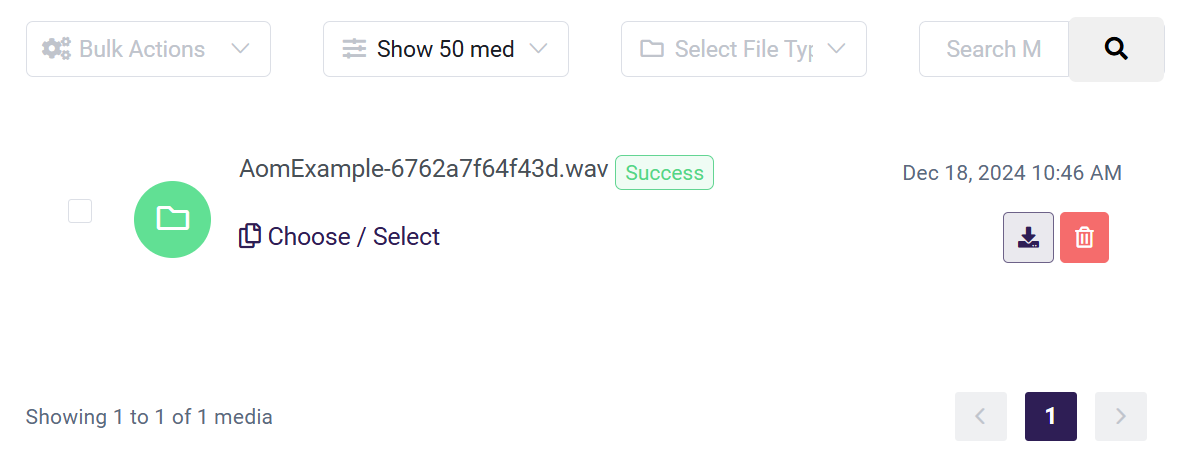The image size is (1193, 470).
Task: Download the AomExample wav file
Action: (1028, 238)
